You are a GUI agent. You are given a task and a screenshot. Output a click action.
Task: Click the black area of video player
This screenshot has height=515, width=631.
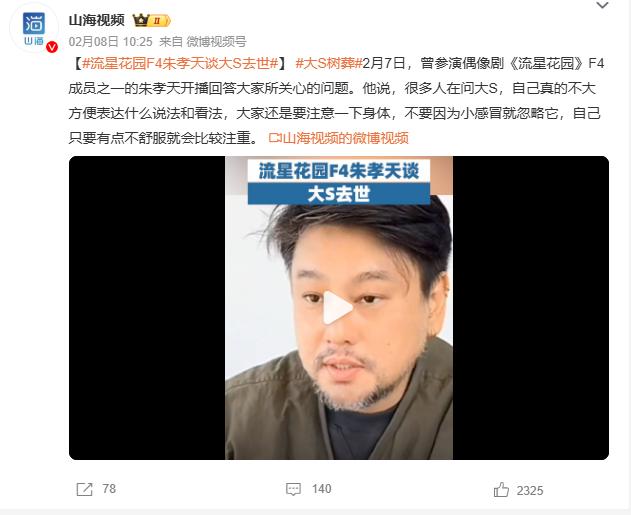[147, 308]
